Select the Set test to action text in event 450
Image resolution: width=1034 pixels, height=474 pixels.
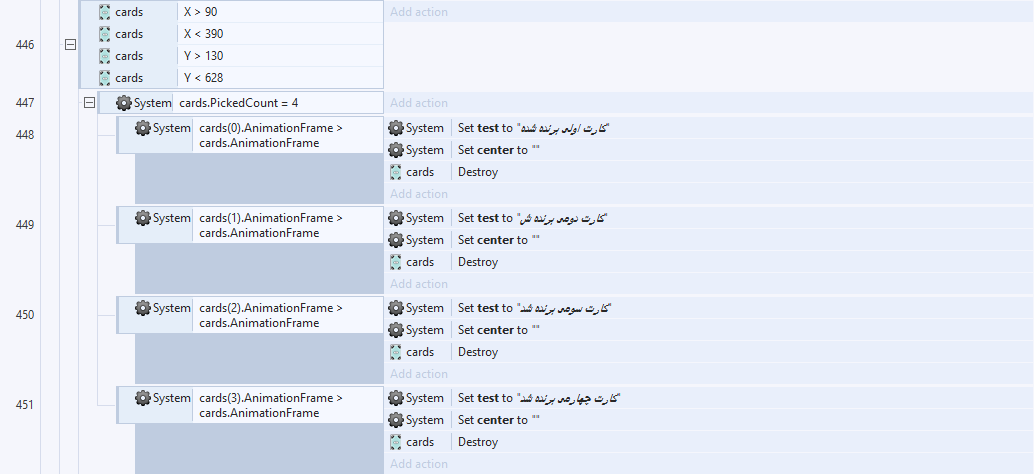pos(535,308)
